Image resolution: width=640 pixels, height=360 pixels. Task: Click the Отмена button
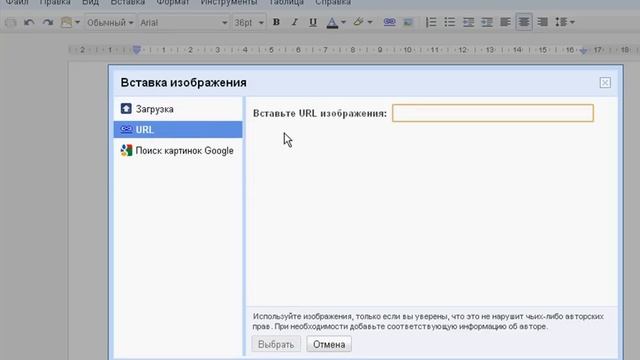[329, 344]
